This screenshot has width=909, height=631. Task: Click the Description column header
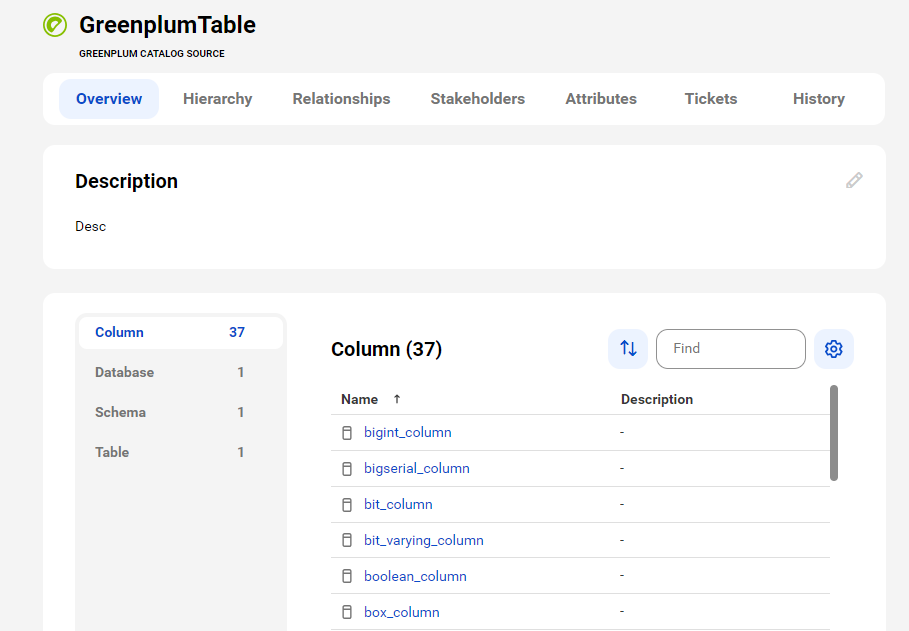click(x=657, y=399)
